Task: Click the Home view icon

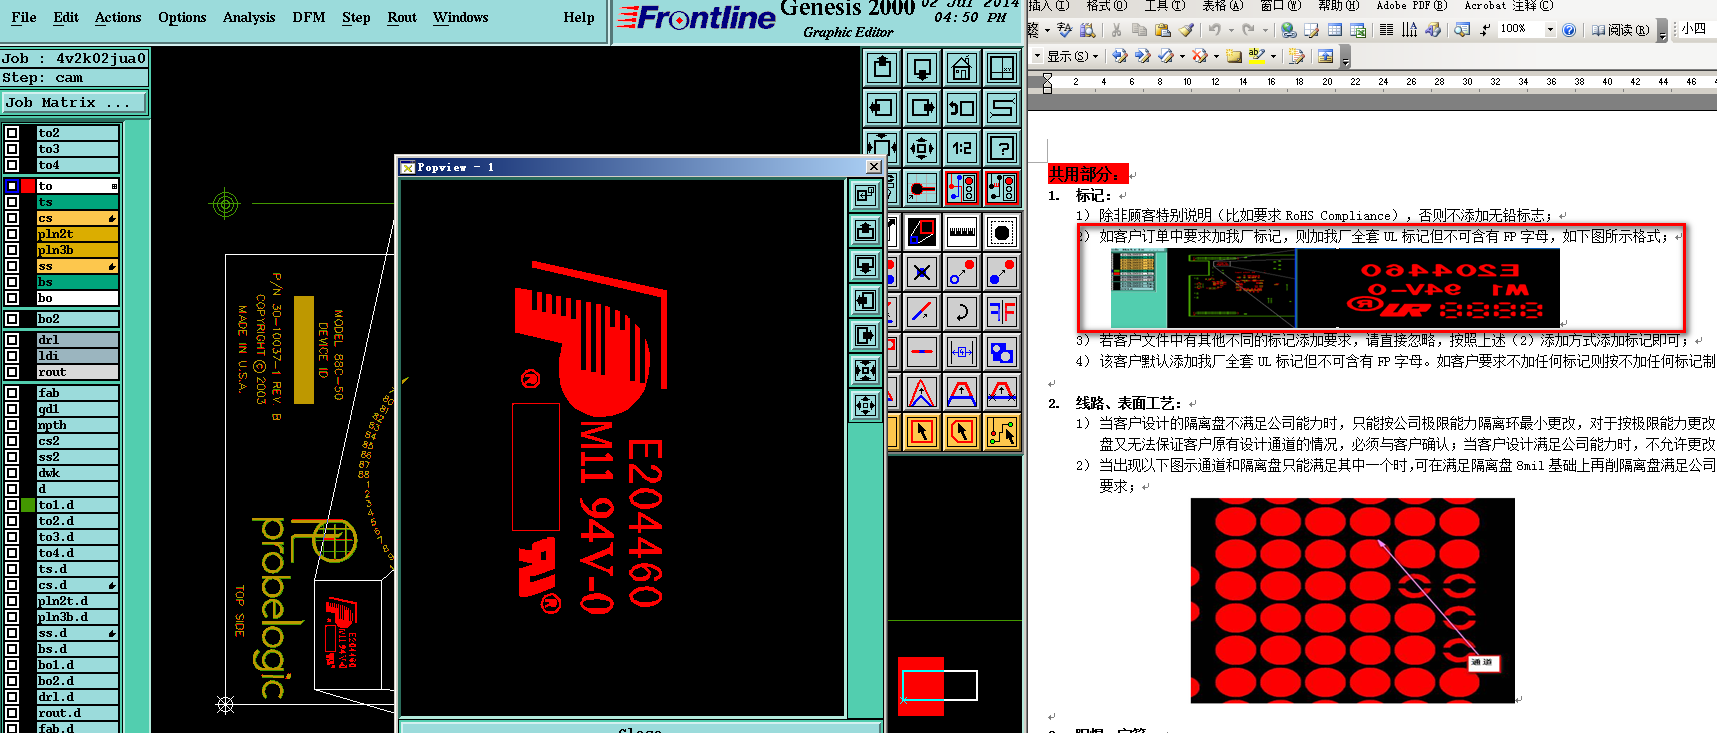Action: (x=962, y=67)
